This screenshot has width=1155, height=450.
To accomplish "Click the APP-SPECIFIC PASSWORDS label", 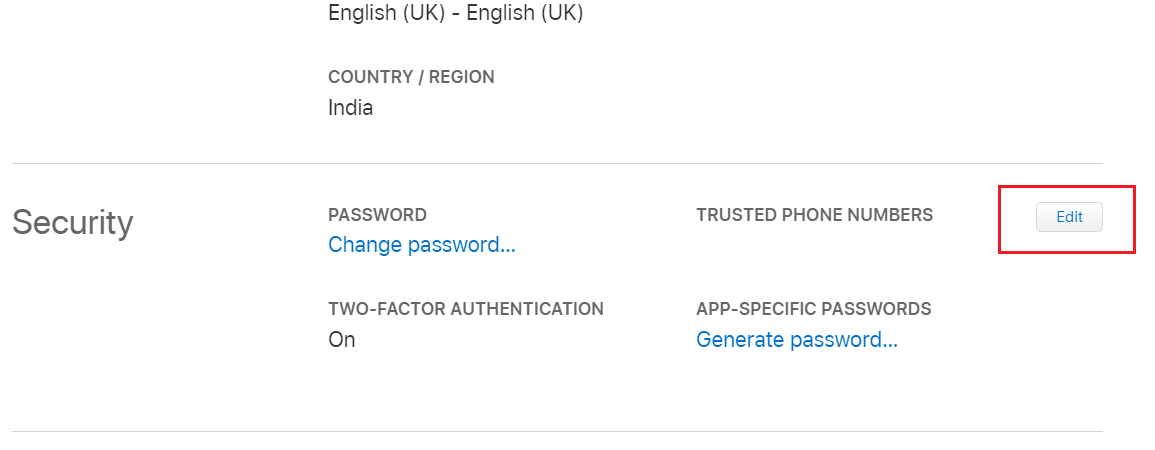I will click(x=813, y=309).
